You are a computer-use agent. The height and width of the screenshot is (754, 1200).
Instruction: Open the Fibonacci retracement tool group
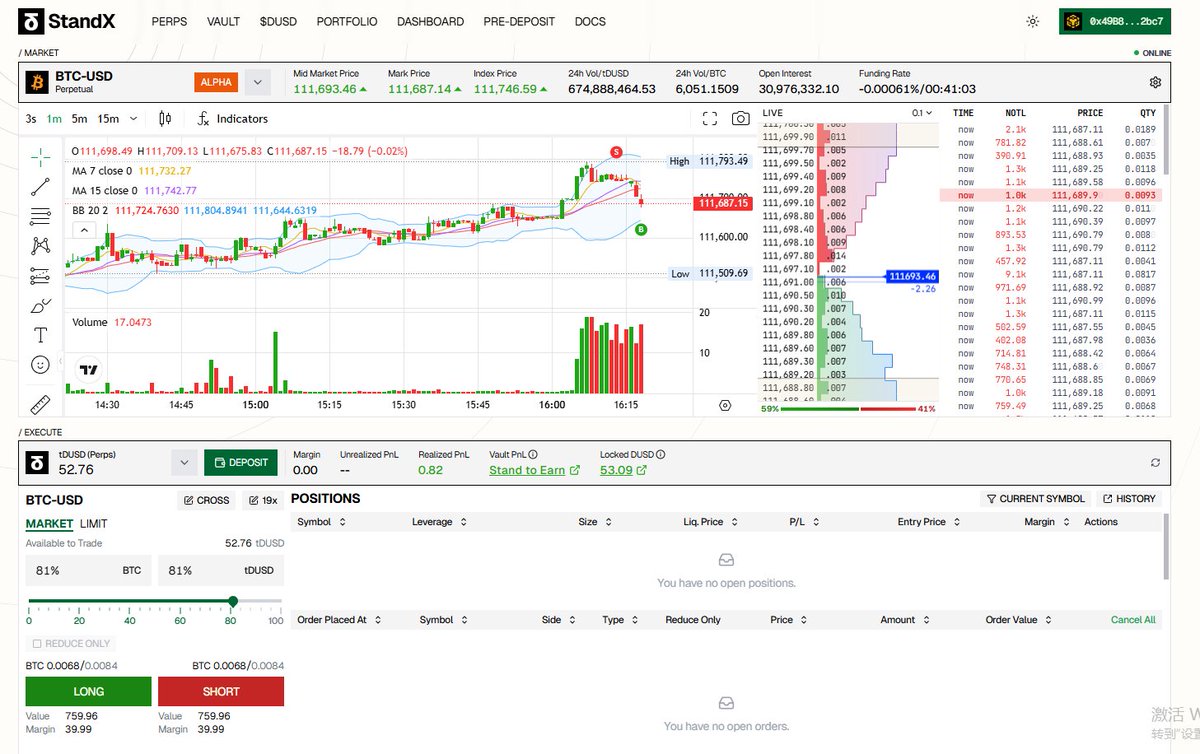[40, 215]
